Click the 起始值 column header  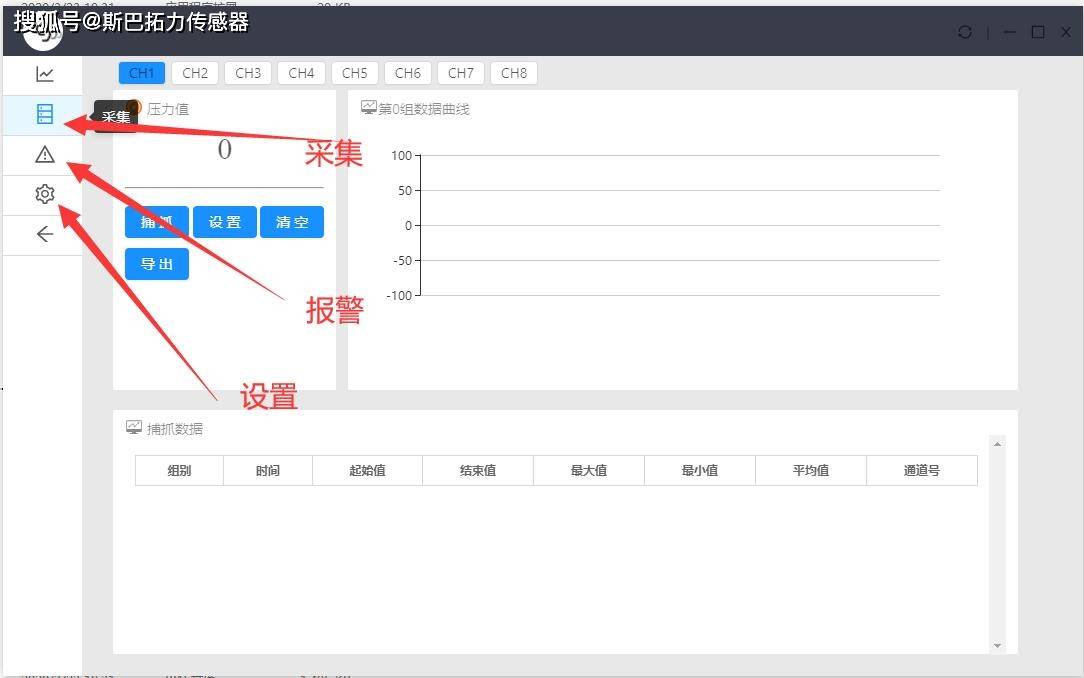click(367, 471)
